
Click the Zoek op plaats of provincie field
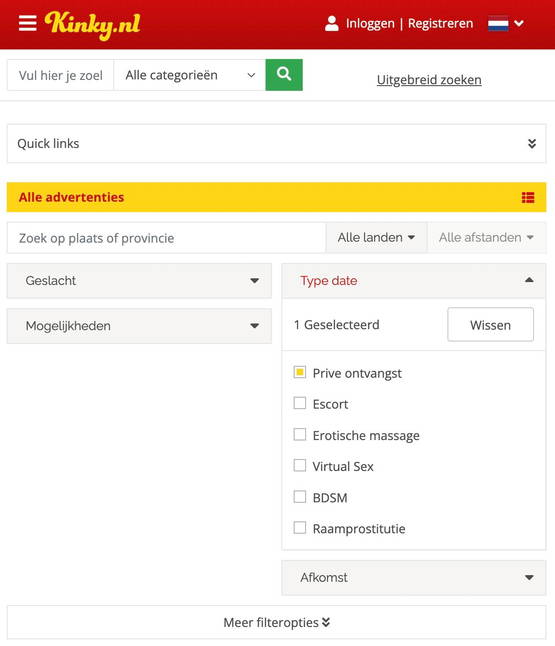tap(166, 238)
